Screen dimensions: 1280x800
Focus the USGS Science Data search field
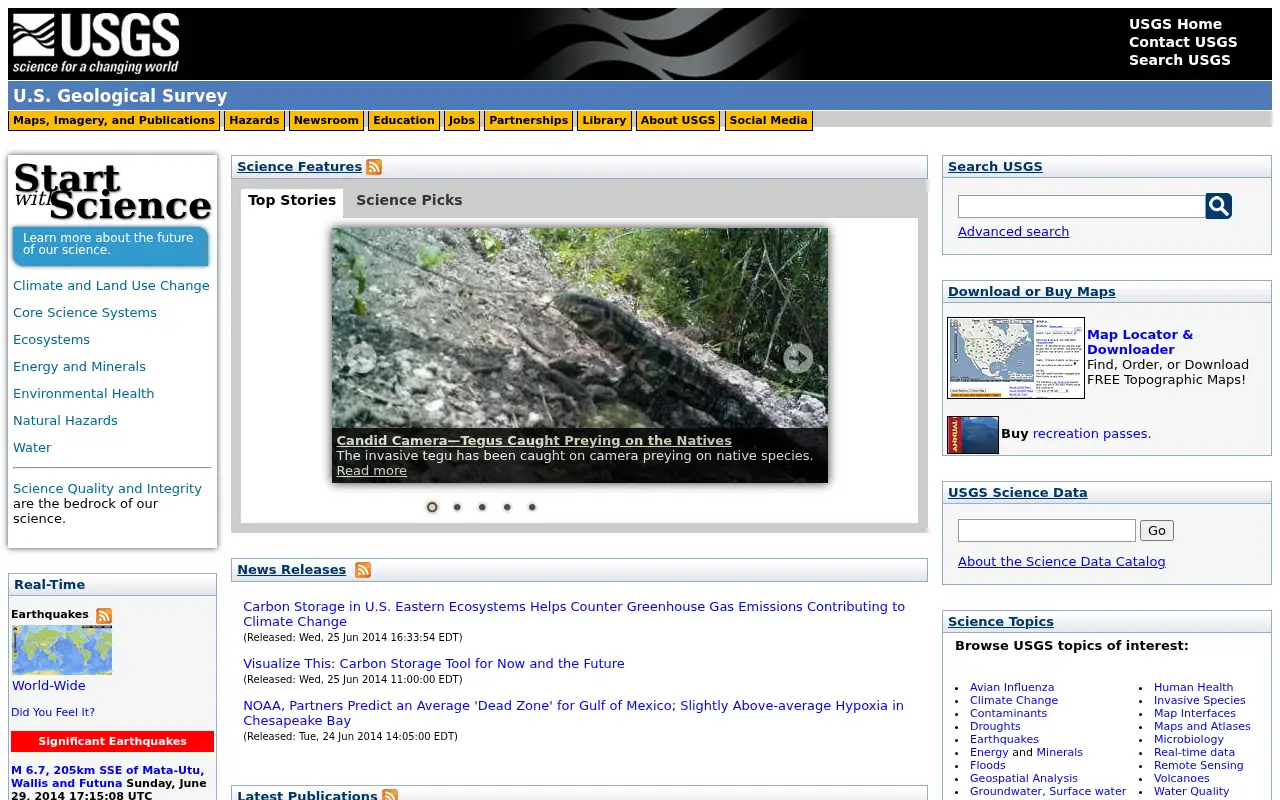(x=1047, y=531)
